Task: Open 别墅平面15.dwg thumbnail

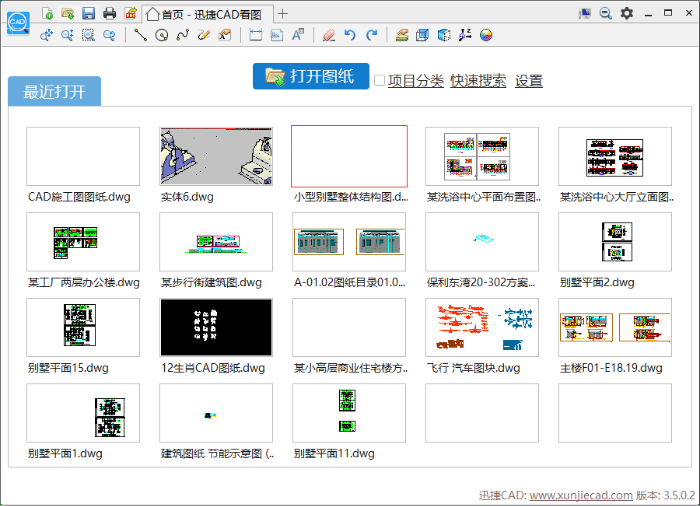Action: click(x=83, y=327)
